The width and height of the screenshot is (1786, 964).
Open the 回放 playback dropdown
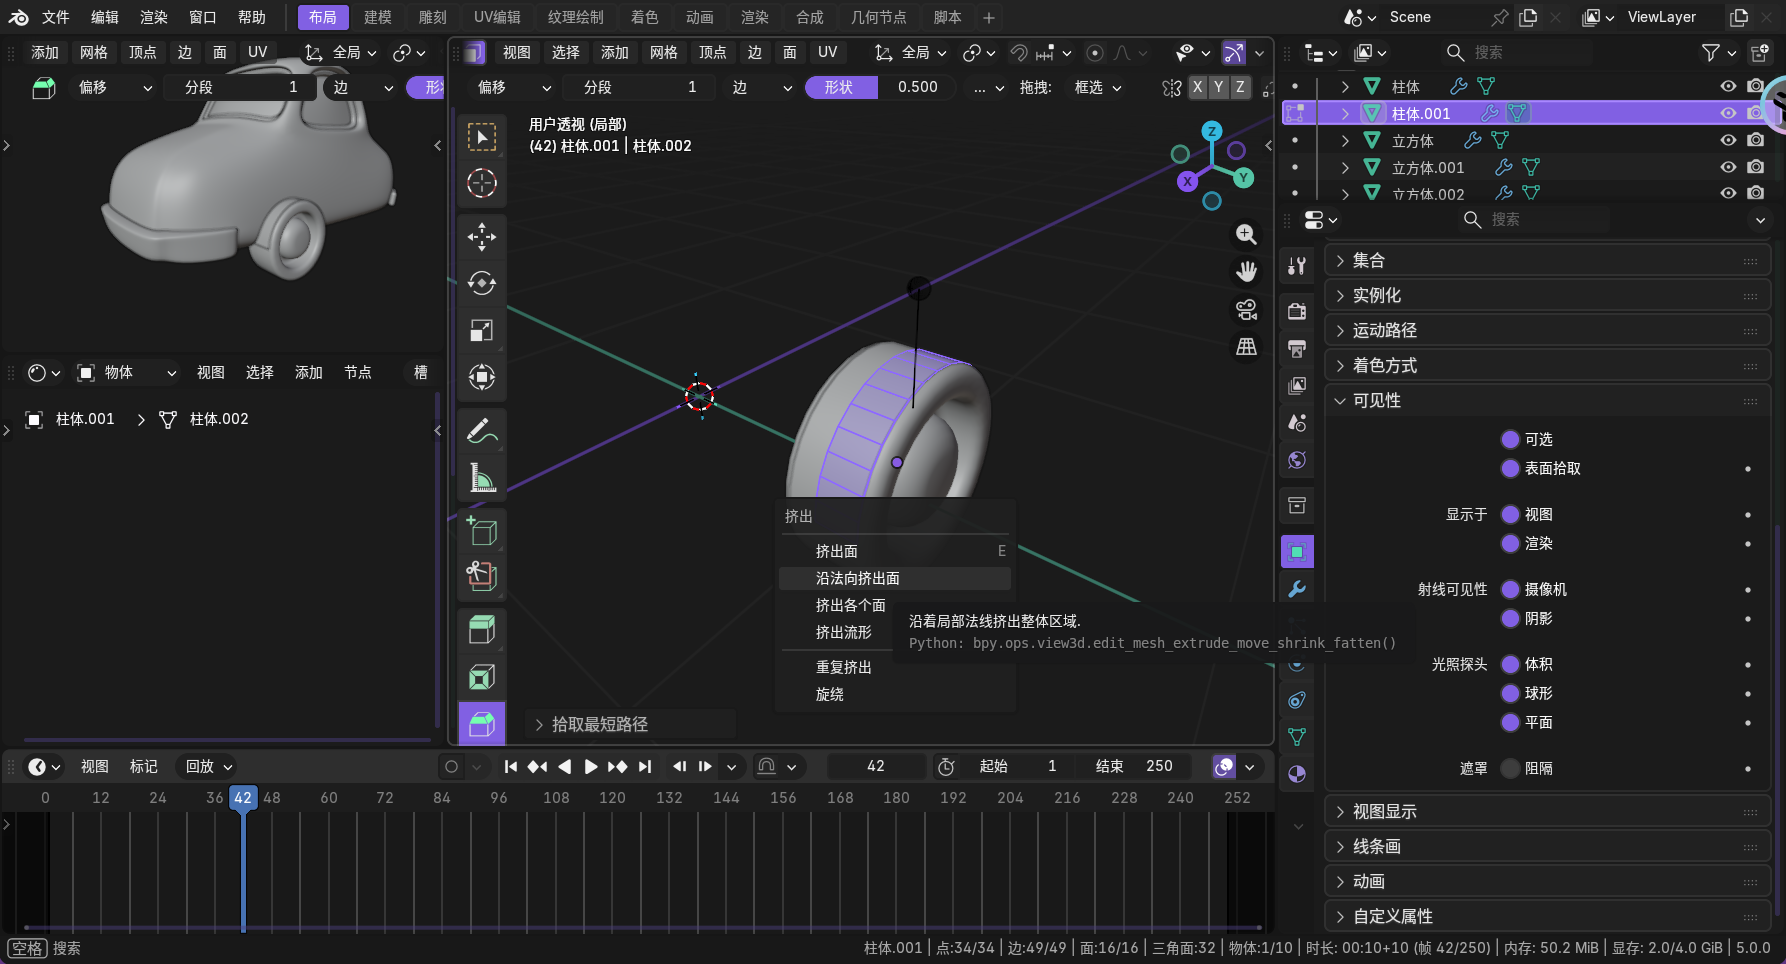tap(208, 766)
